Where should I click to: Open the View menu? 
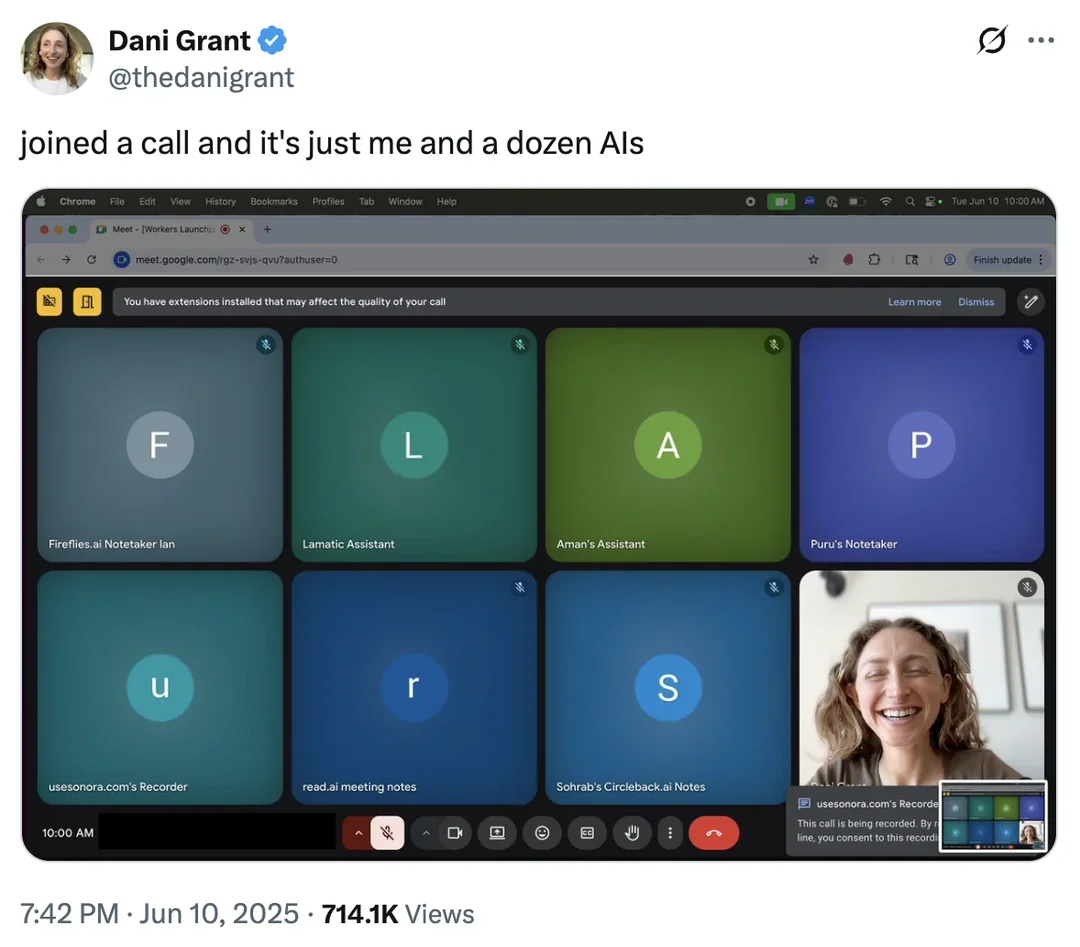pyautogui.click(x=180, y=201)
